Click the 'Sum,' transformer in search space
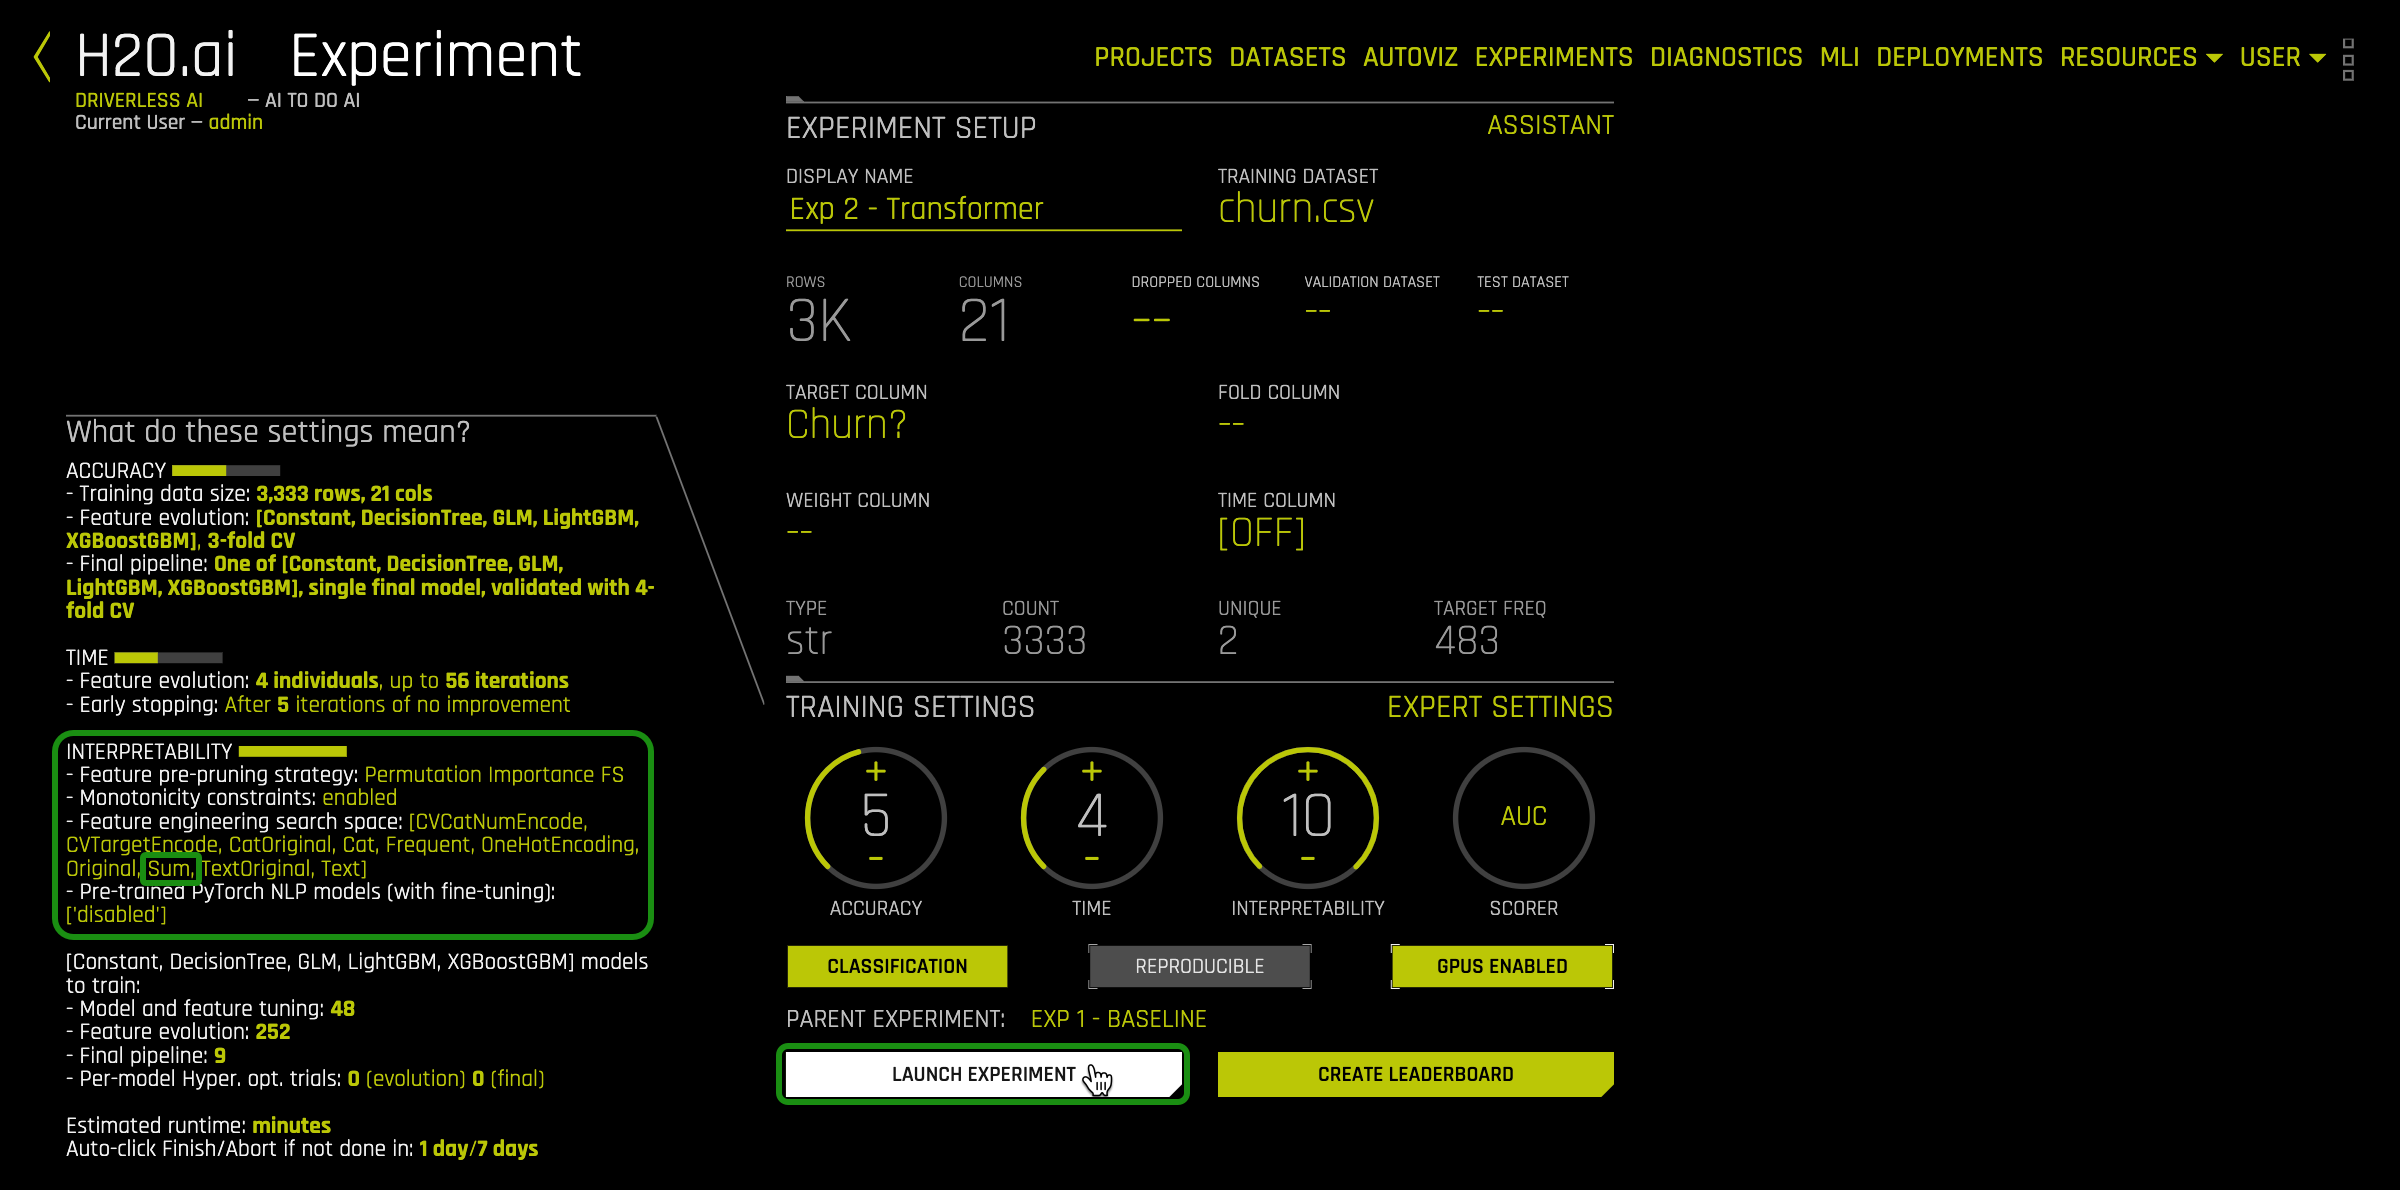2400x1190 pixels. click(x=171, y=869)
